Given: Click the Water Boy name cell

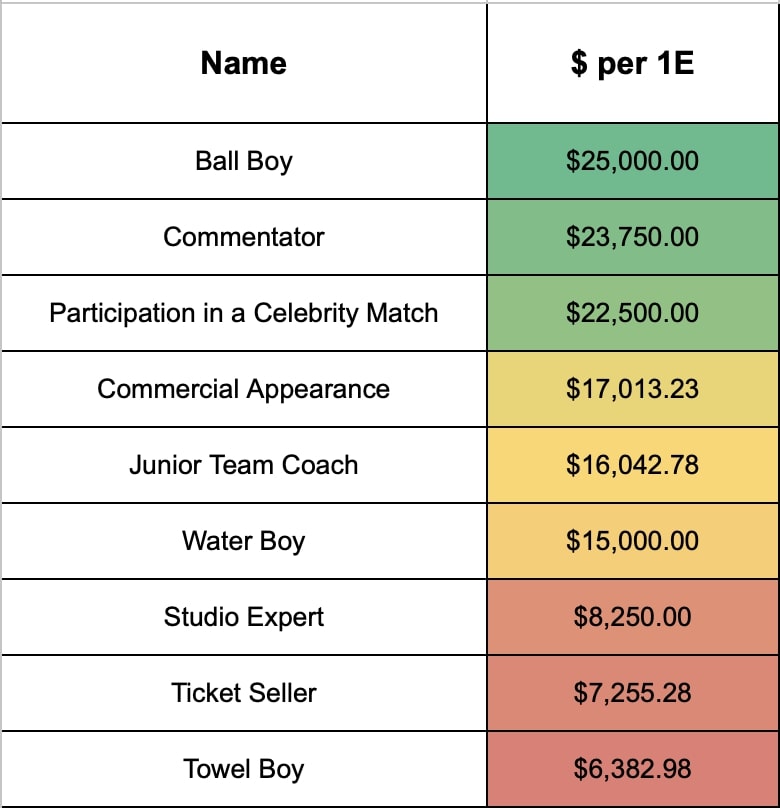Looking at the screenshot, I should coord(244,541).
